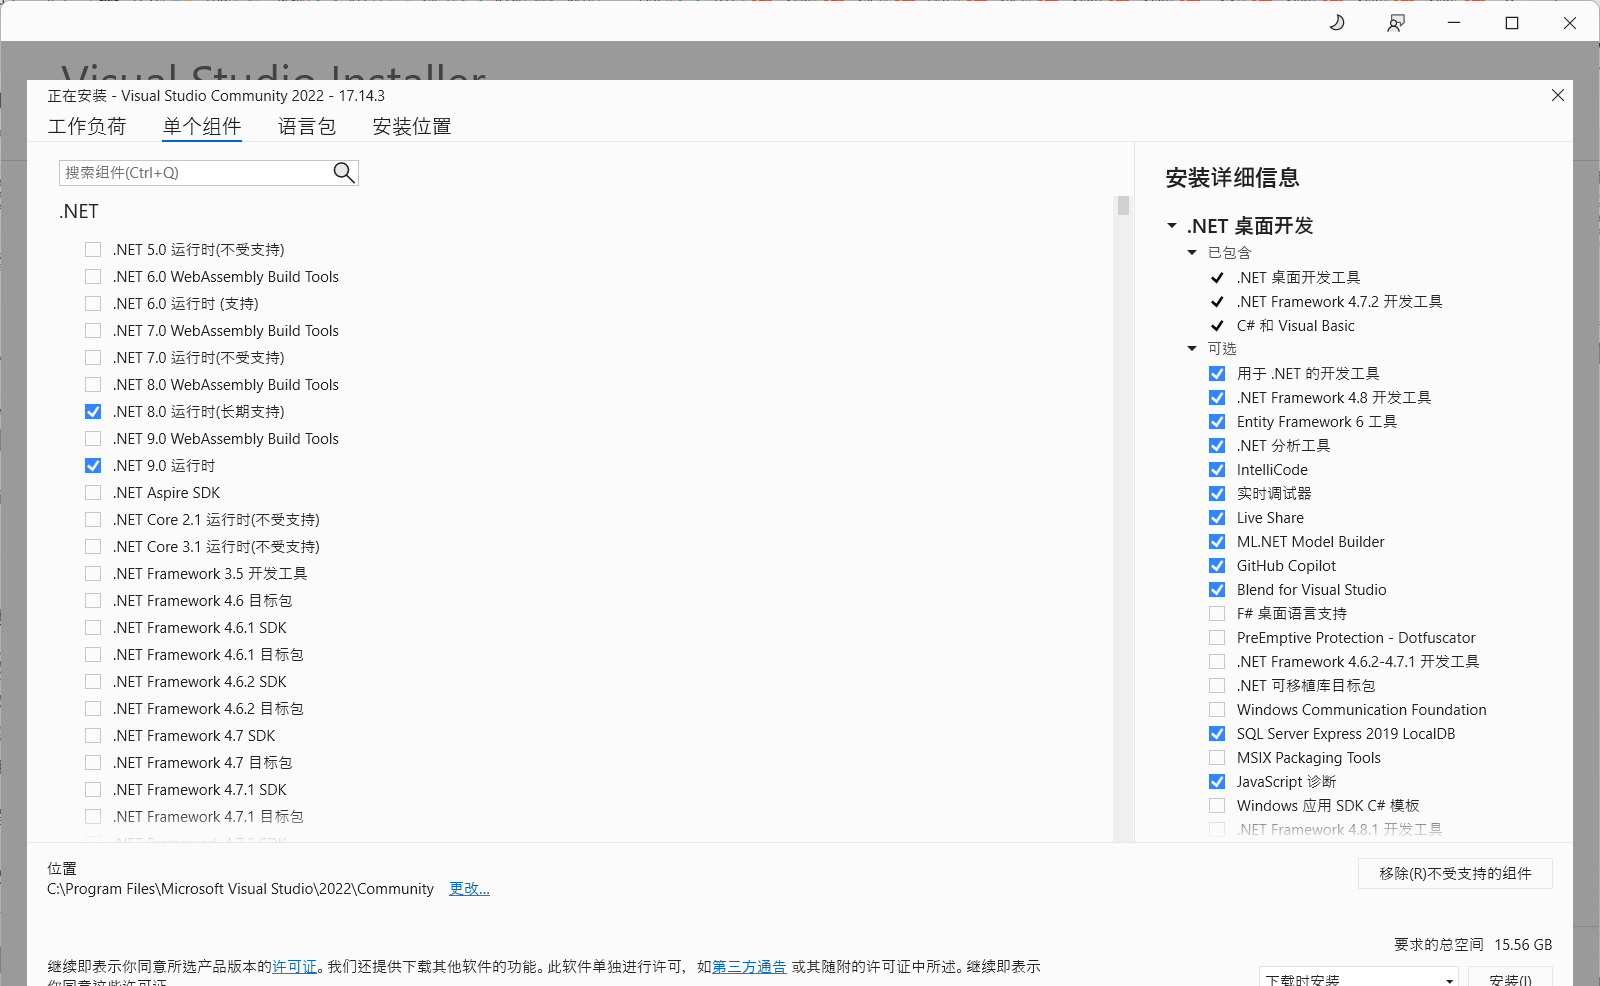
Task: Uncheck SQL Server Express 2019 LocalDB
Action: click(1217, 734)
